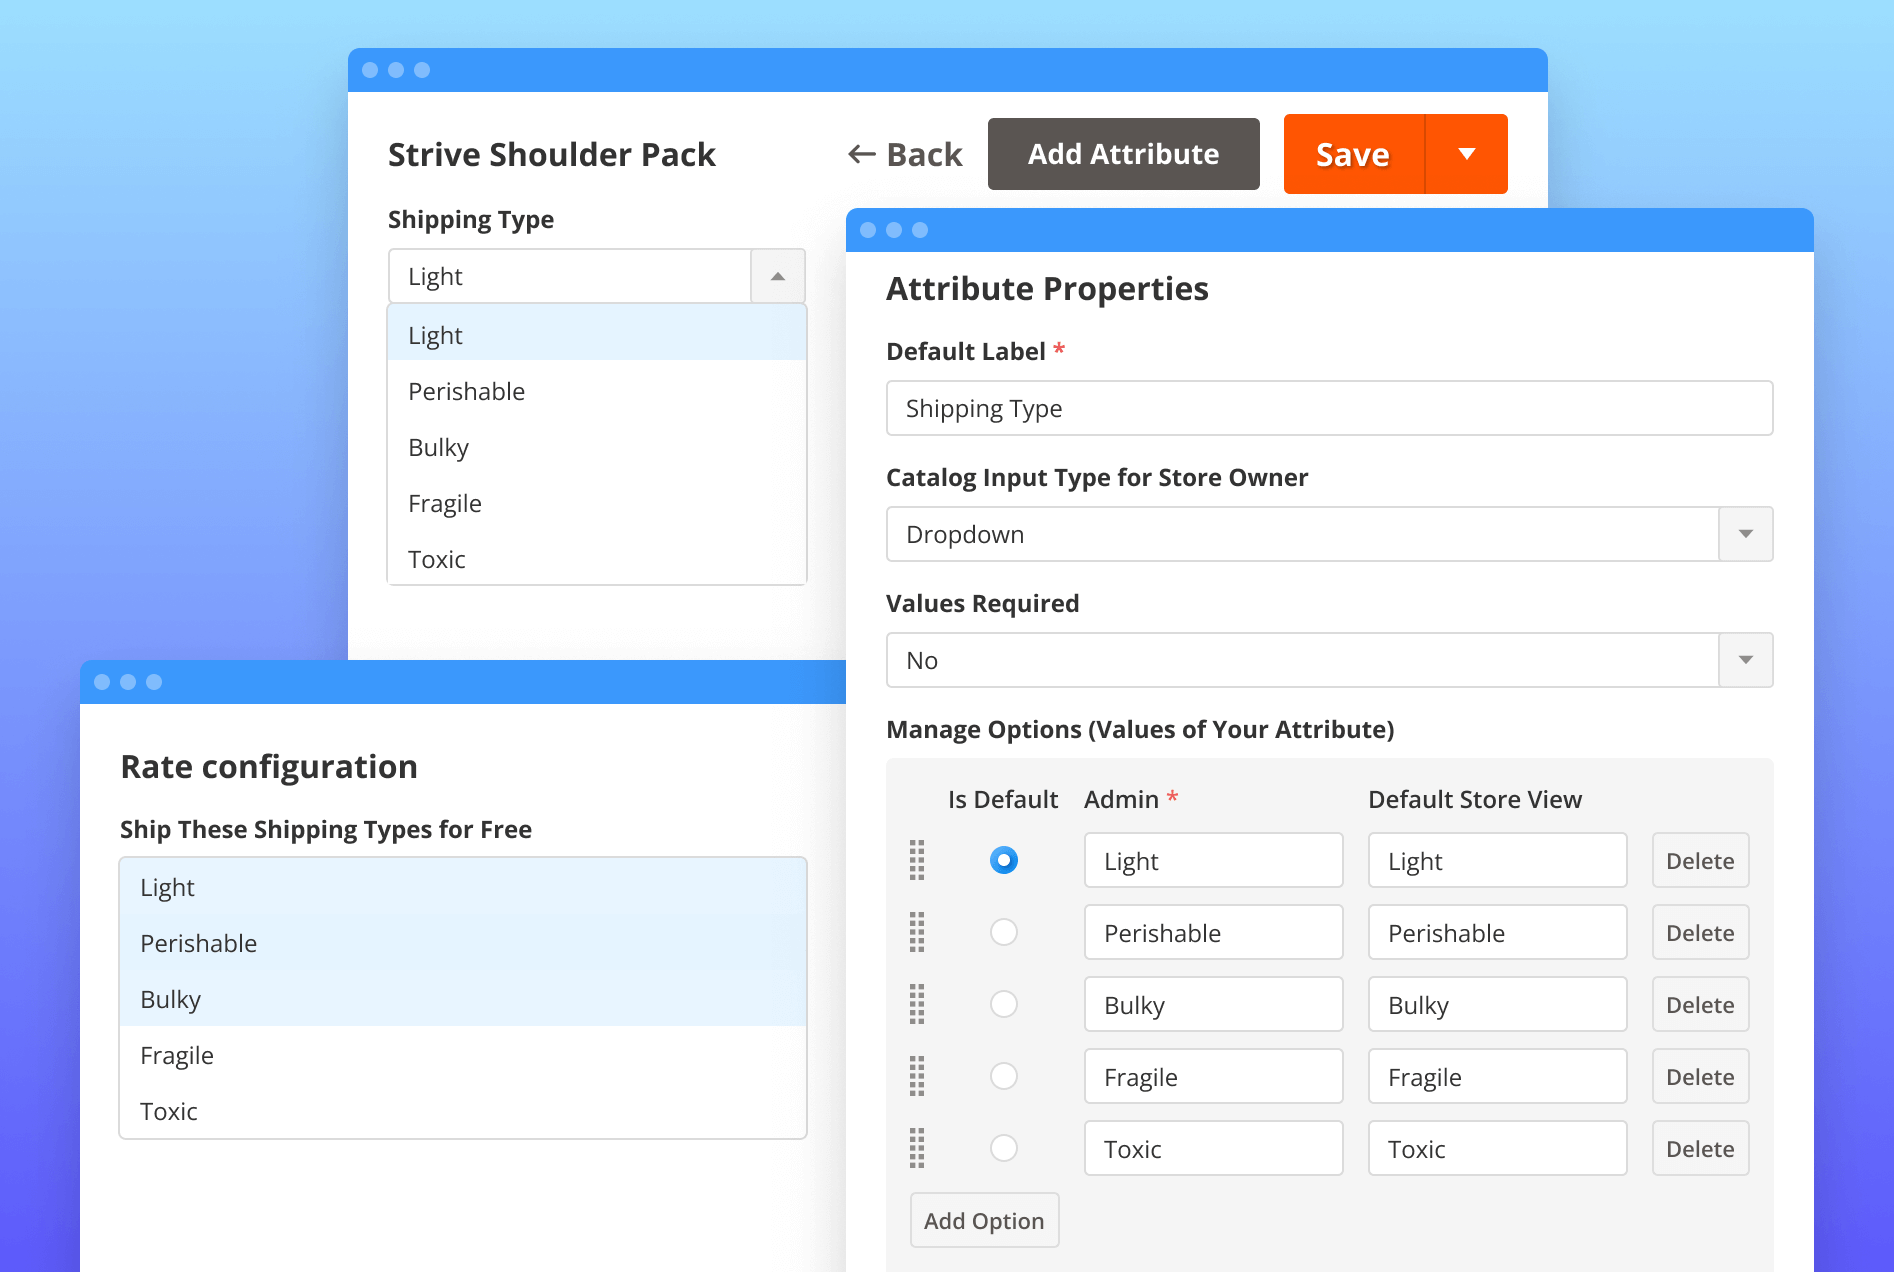Click the drag handle beside the Bulky option
Image resolution: width=1894 pixels, height=1272 pixels.
pos(918,1004)
